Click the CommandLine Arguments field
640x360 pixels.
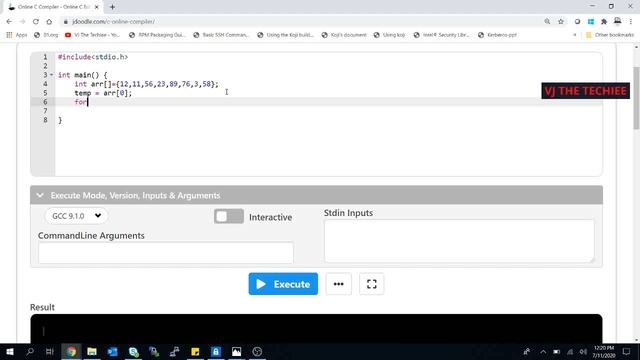(x=166, y=252)
